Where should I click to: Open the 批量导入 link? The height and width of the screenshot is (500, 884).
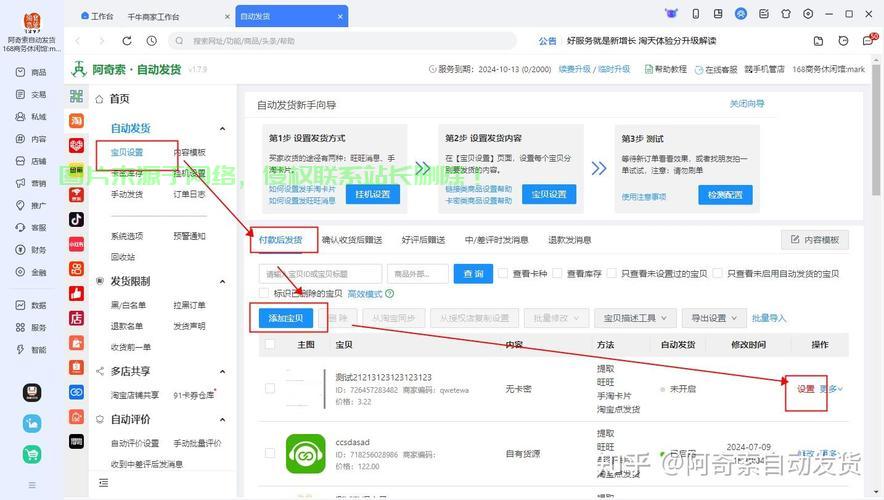coord(769,318)
